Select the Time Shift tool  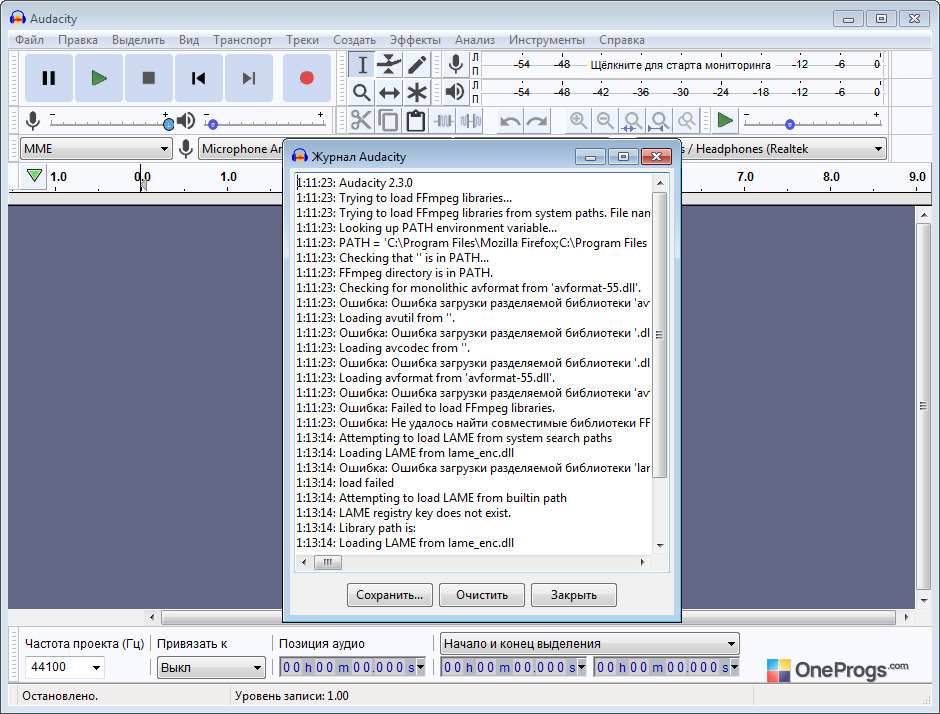coord(389,92)
